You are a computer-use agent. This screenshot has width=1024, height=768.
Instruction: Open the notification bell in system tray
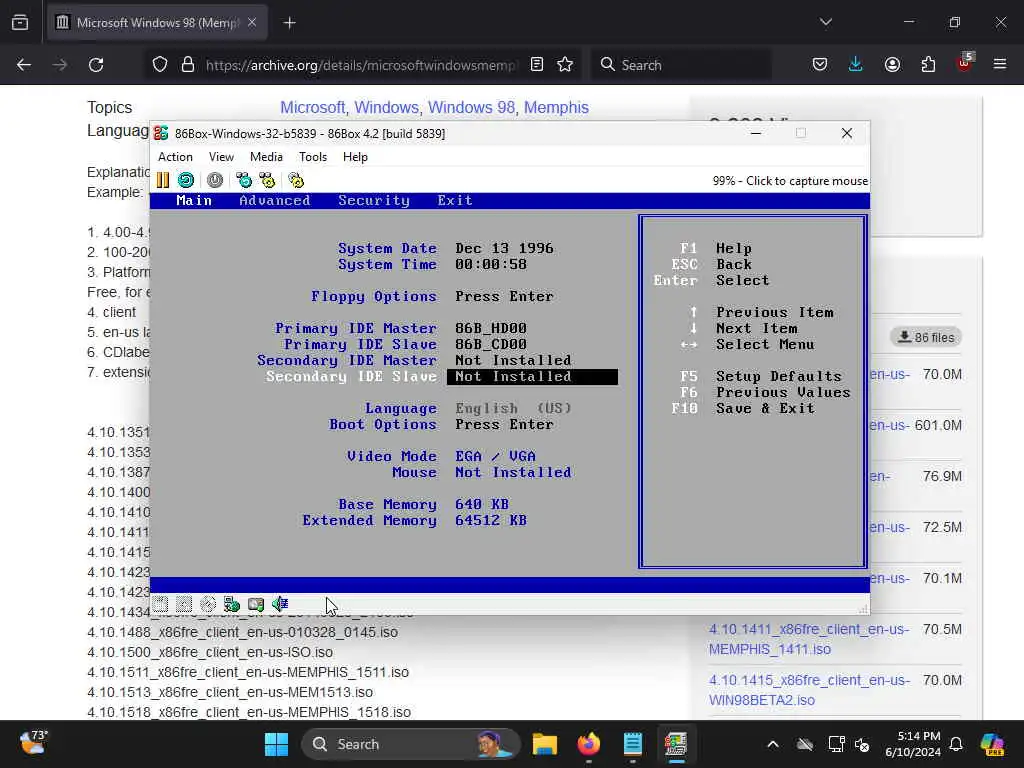coord(956,744)
